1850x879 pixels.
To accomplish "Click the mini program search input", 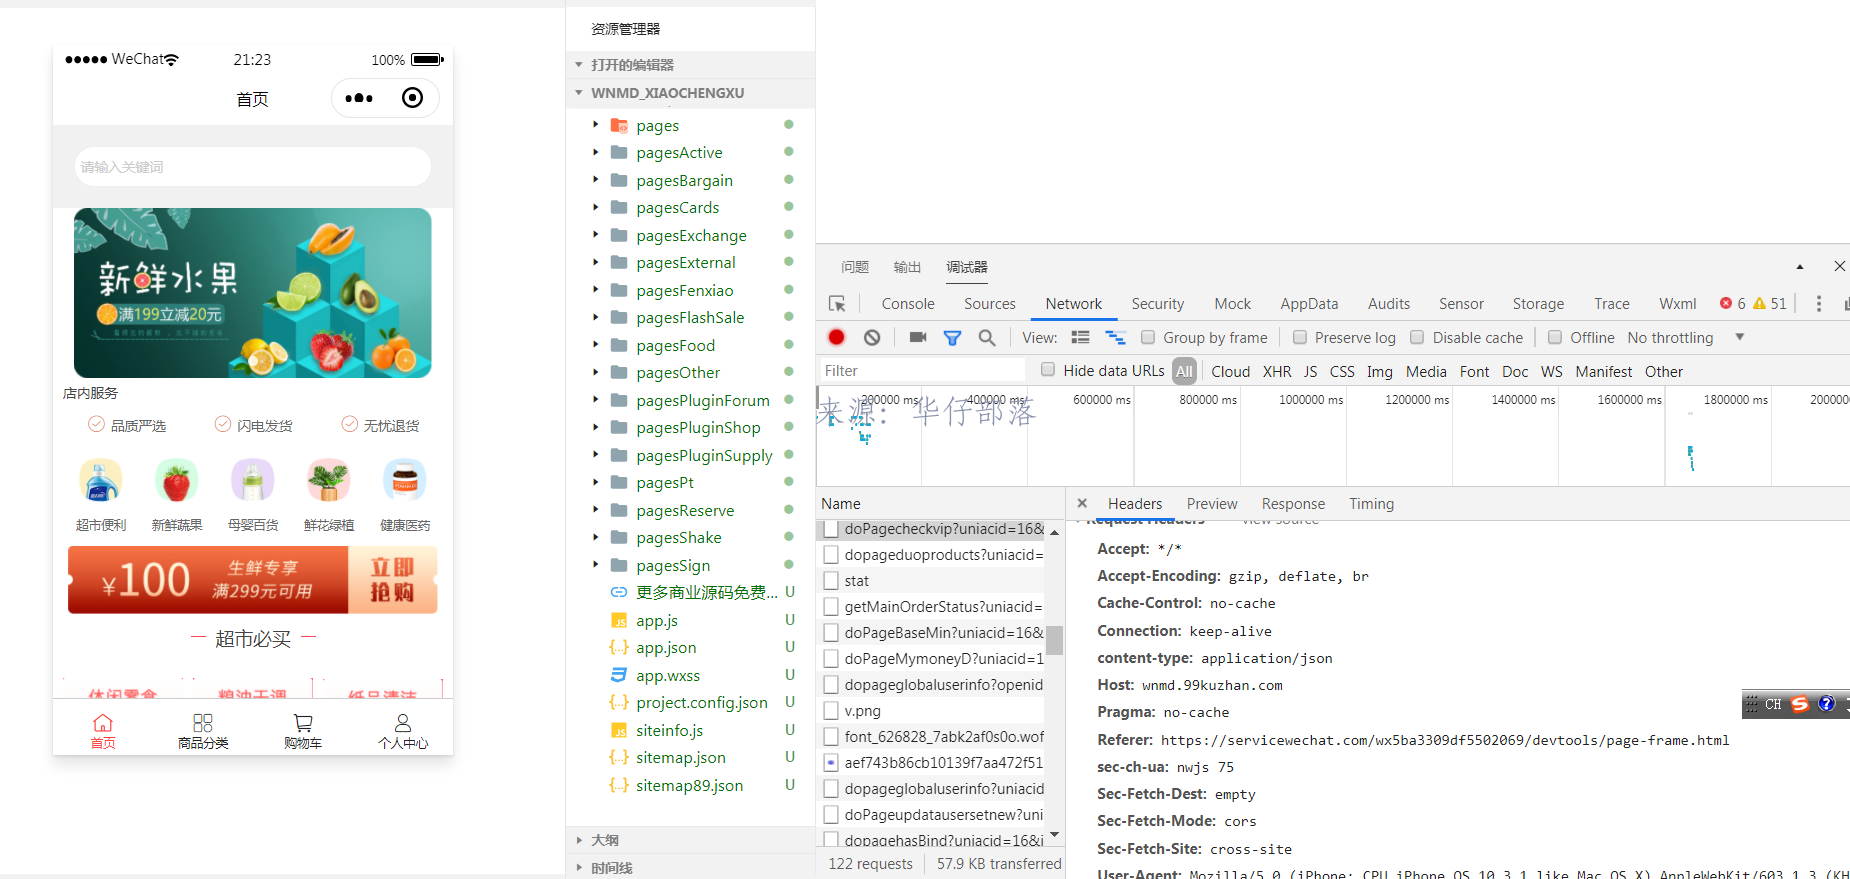I will tap(253, 166).
